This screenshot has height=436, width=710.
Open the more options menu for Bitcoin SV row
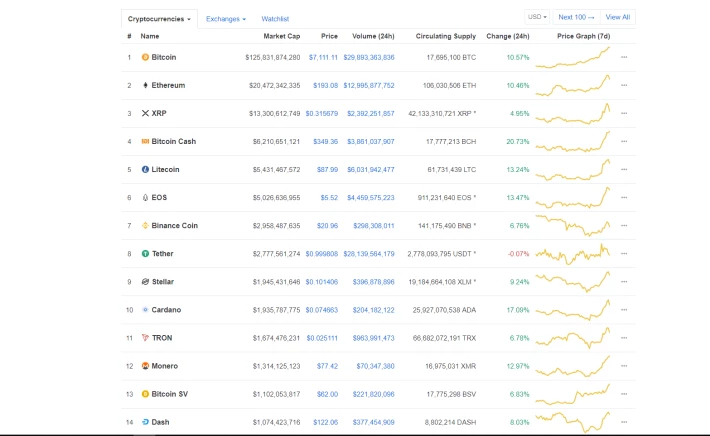624,394
